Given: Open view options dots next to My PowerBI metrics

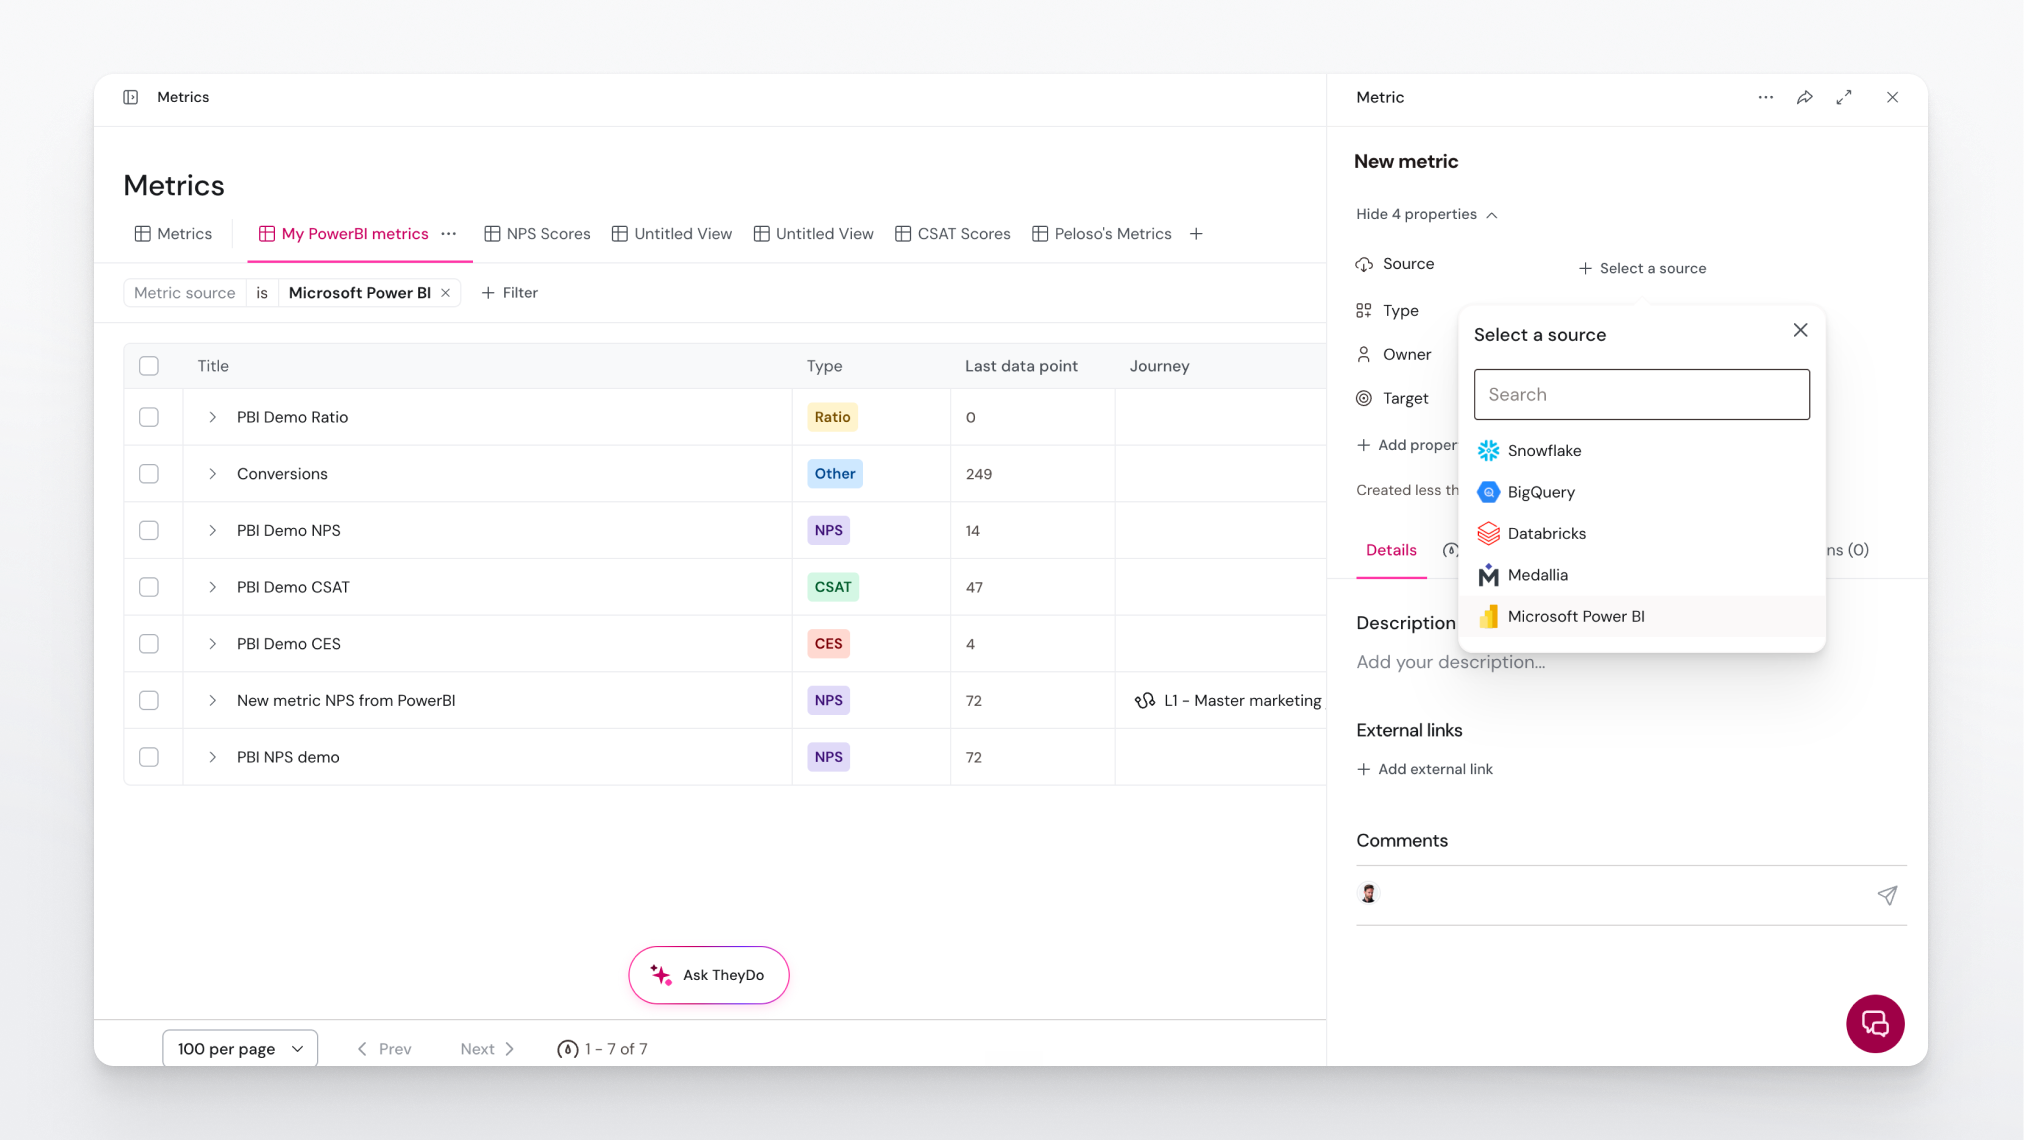Looking at the screenshot, I should click(449, 234).
